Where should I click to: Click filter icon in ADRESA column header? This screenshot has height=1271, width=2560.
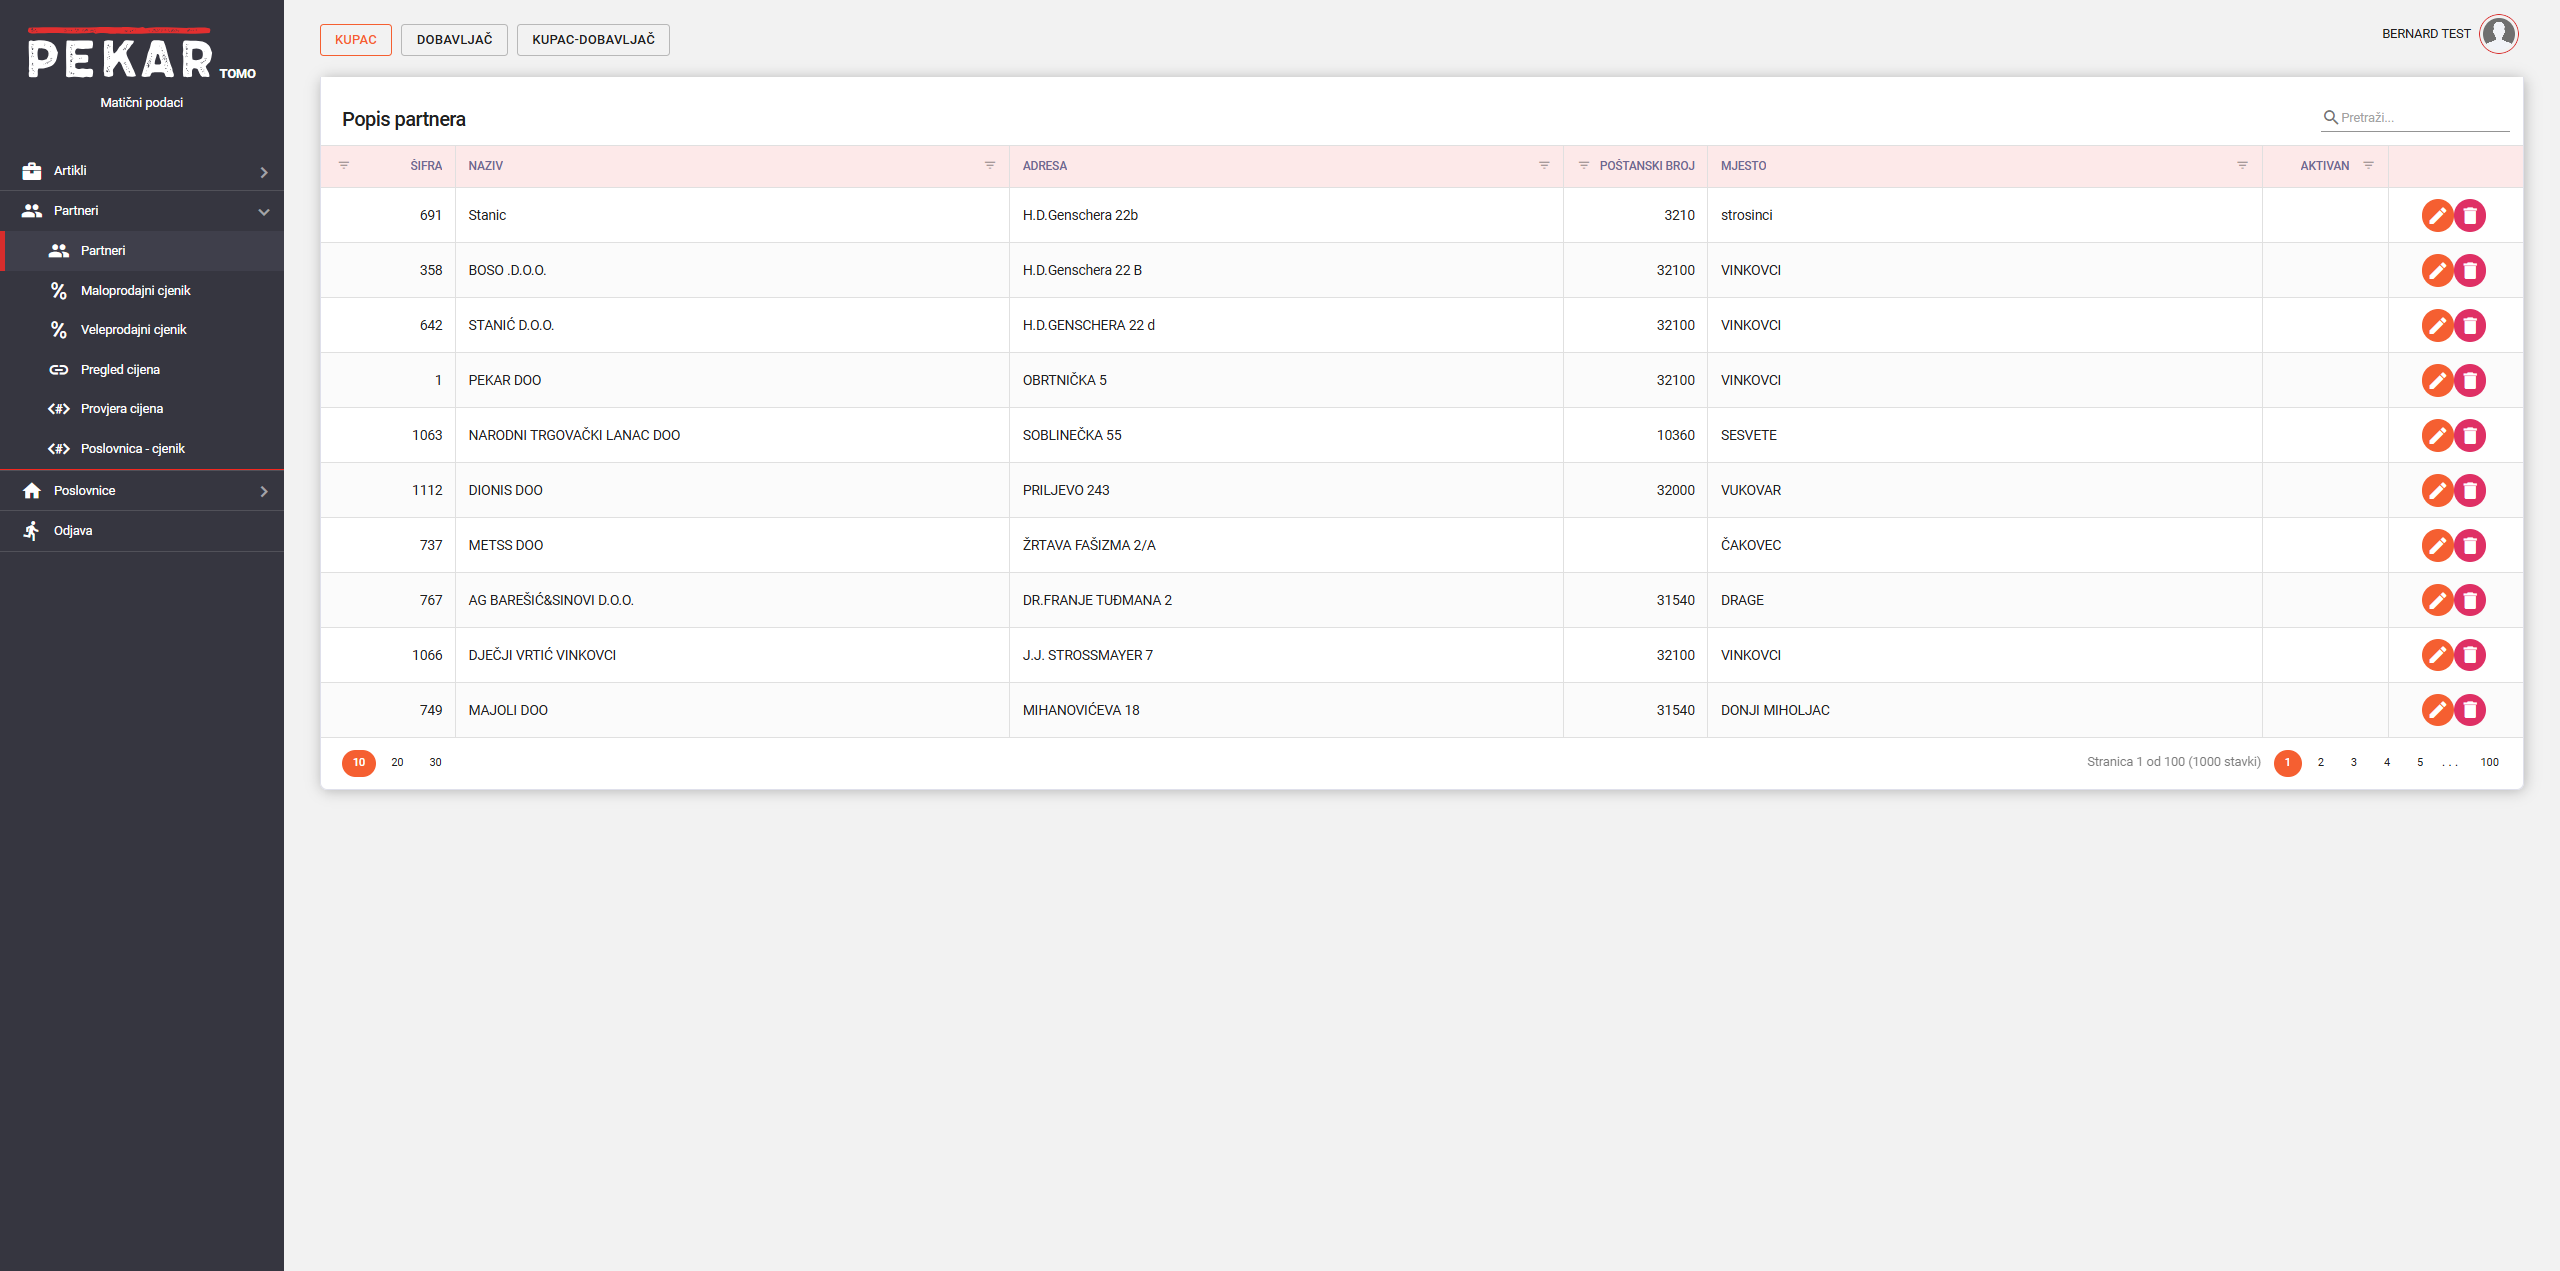click(1544, 166)
